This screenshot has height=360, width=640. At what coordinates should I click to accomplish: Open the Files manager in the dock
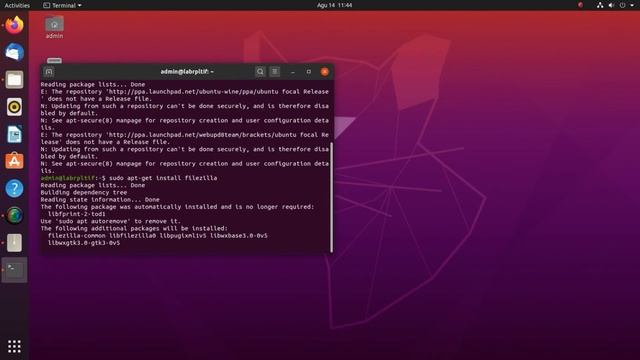[x=14, y=80]
